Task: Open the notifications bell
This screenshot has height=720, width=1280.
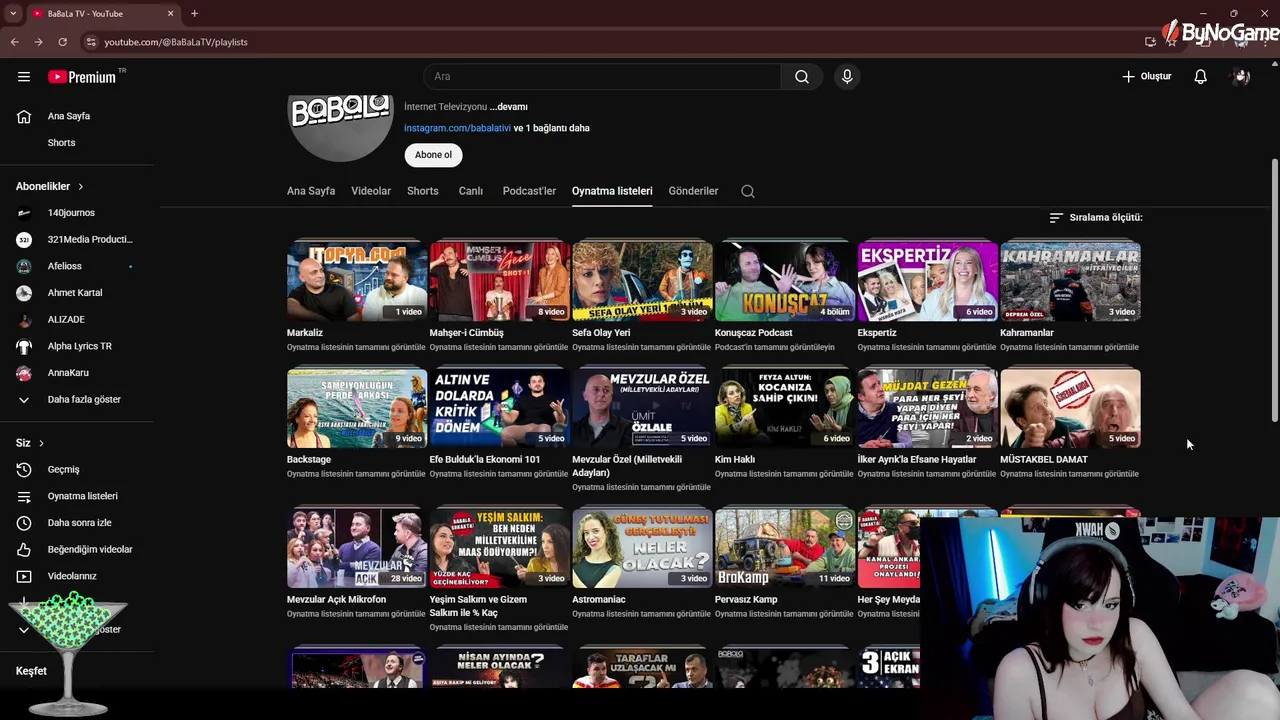Action: (x=1201, y=77)
